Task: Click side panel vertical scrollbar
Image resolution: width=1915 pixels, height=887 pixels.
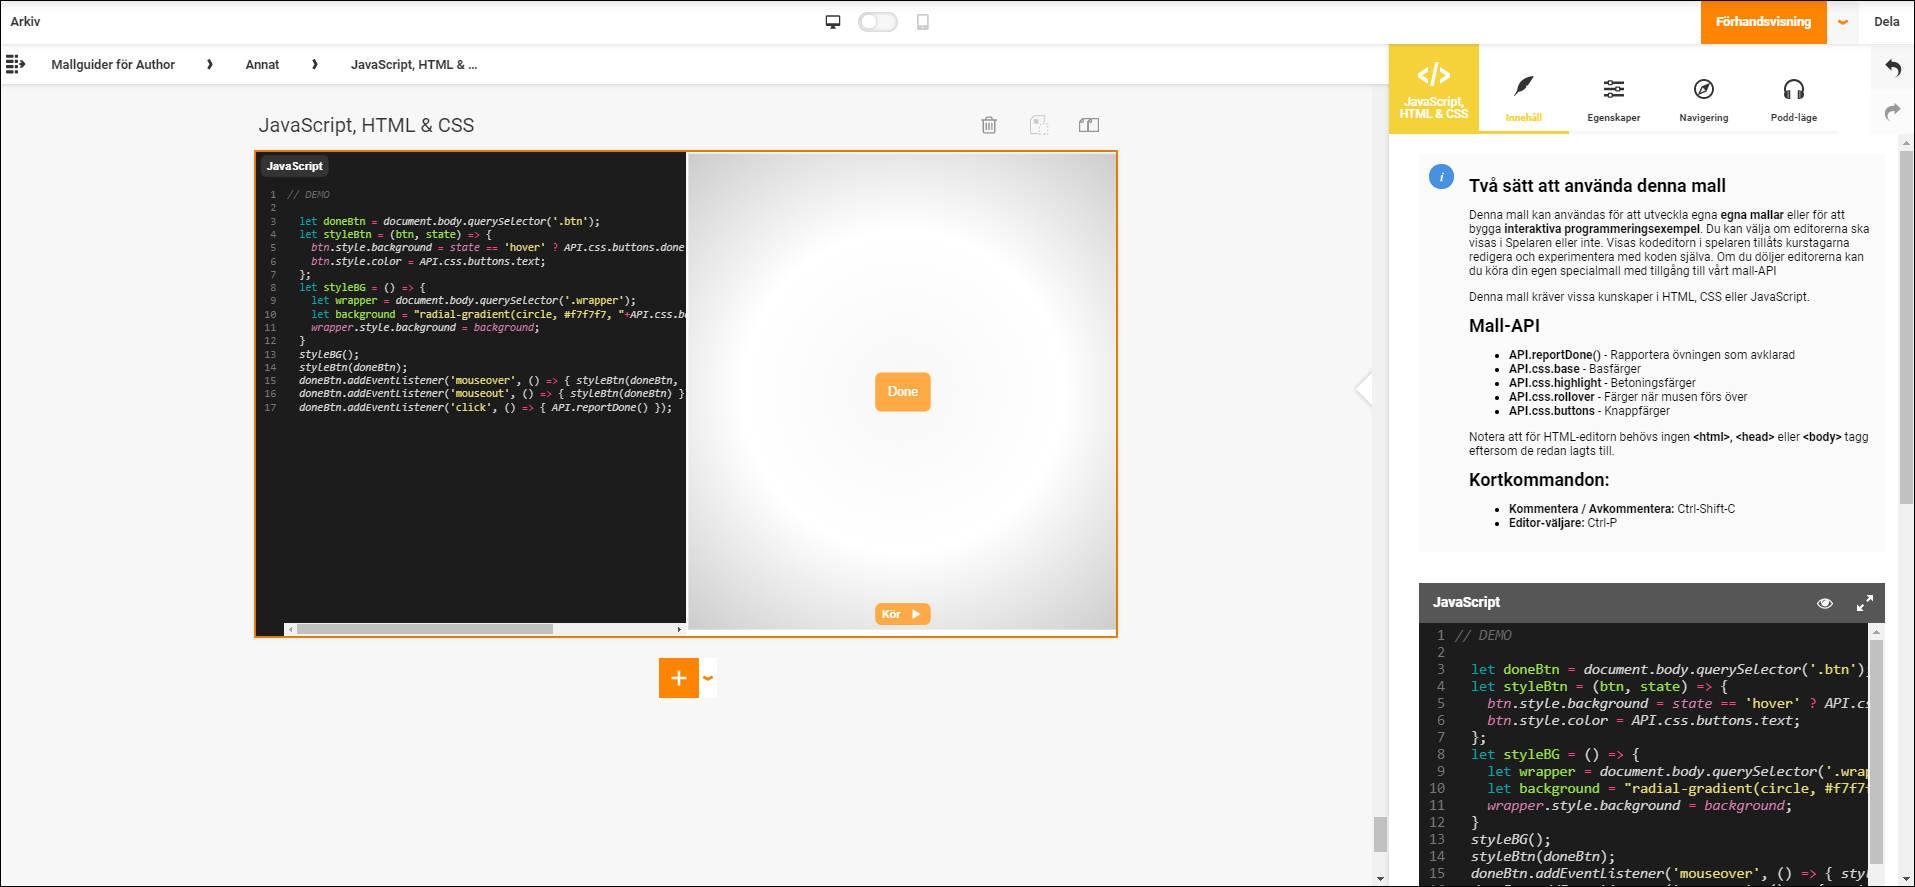Action: click(x=1906, y=328)
